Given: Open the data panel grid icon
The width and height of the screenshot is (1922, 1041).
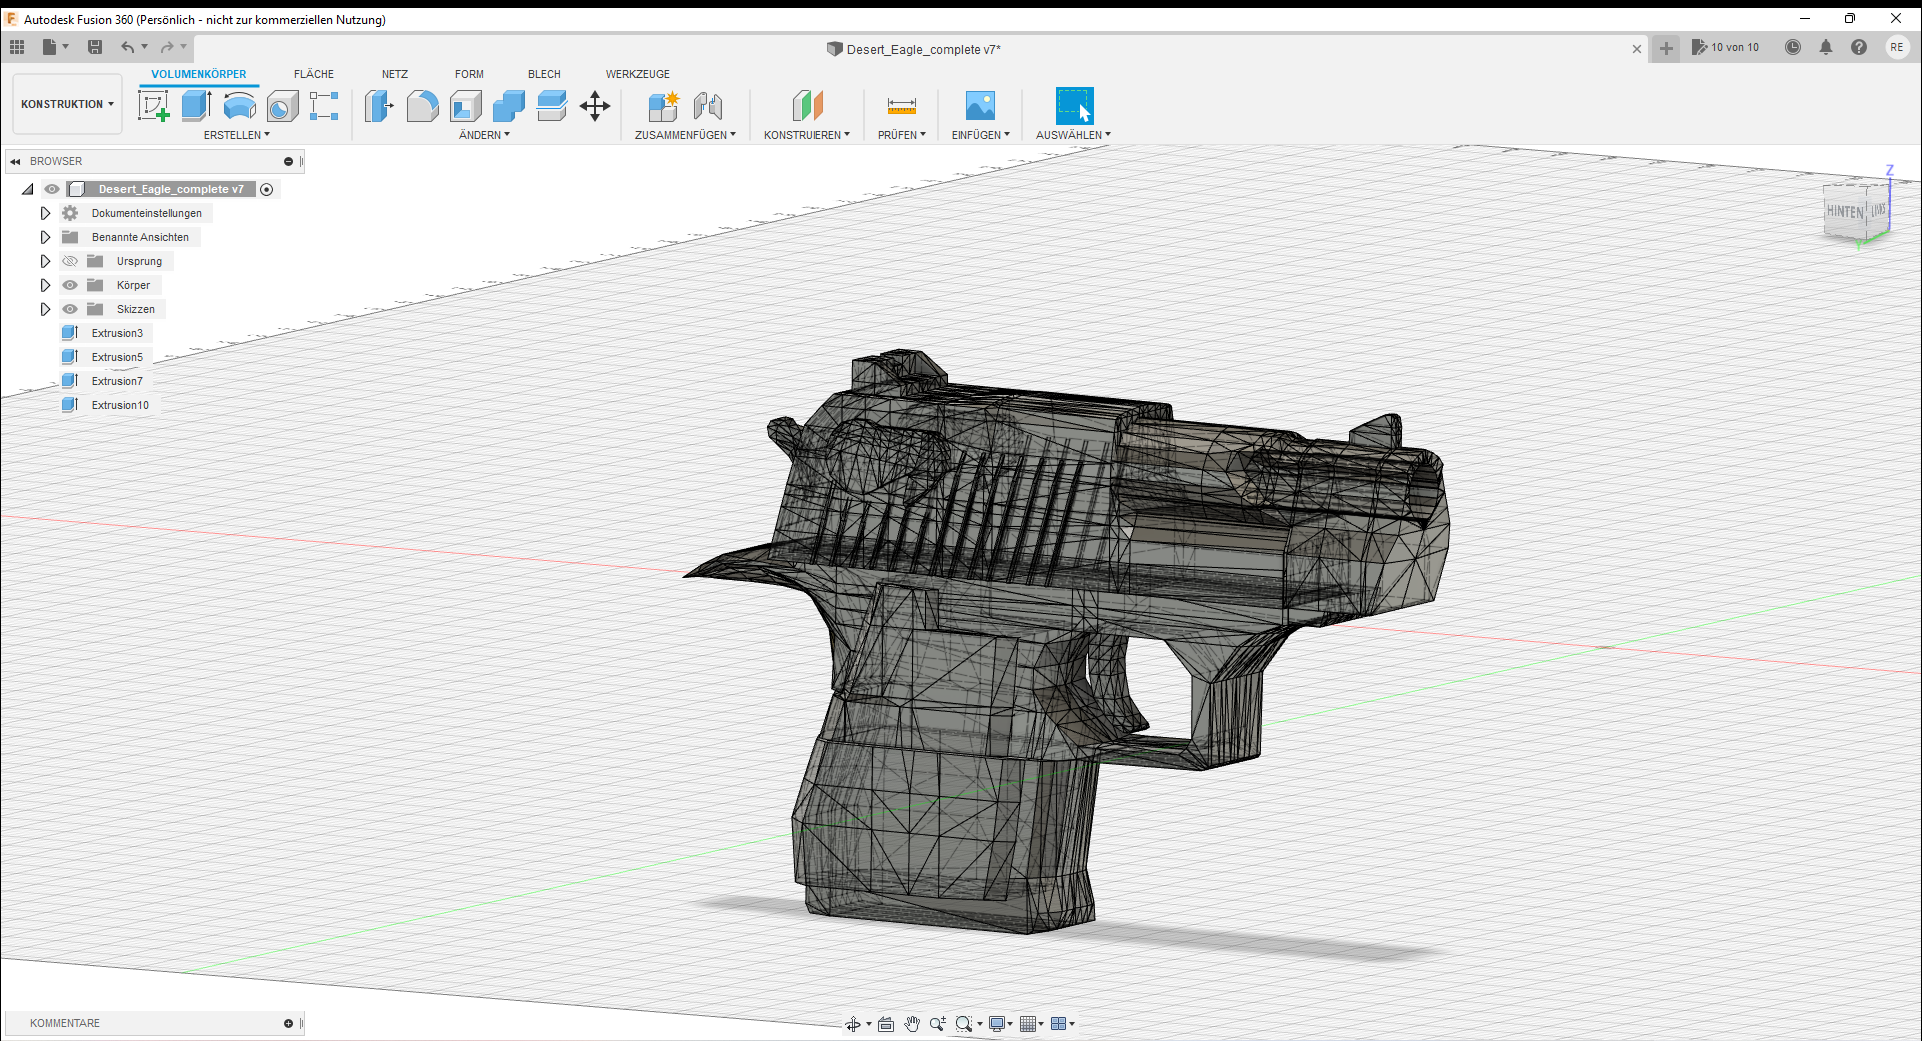Looking at the screenshot, I should point(17,47).
